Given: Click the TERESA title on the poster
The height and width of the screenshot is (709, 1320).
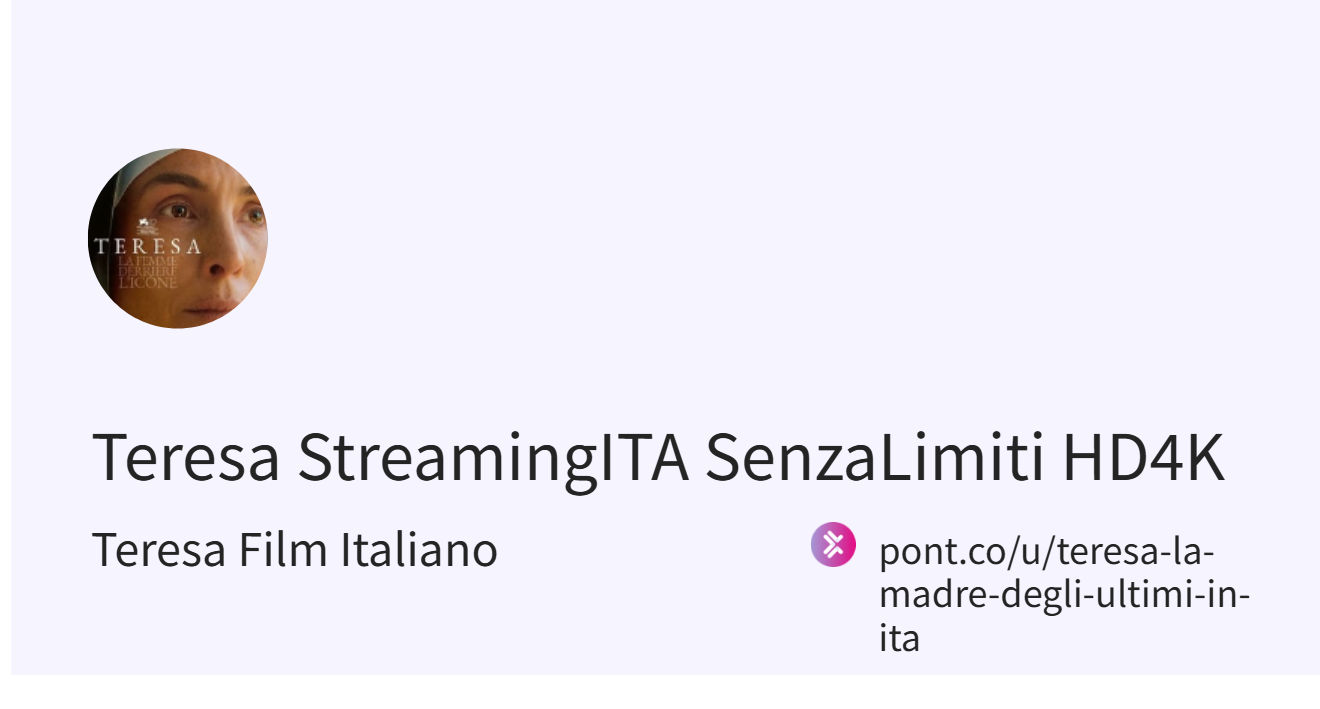Looking at the screenshot, I should point(147,246).
